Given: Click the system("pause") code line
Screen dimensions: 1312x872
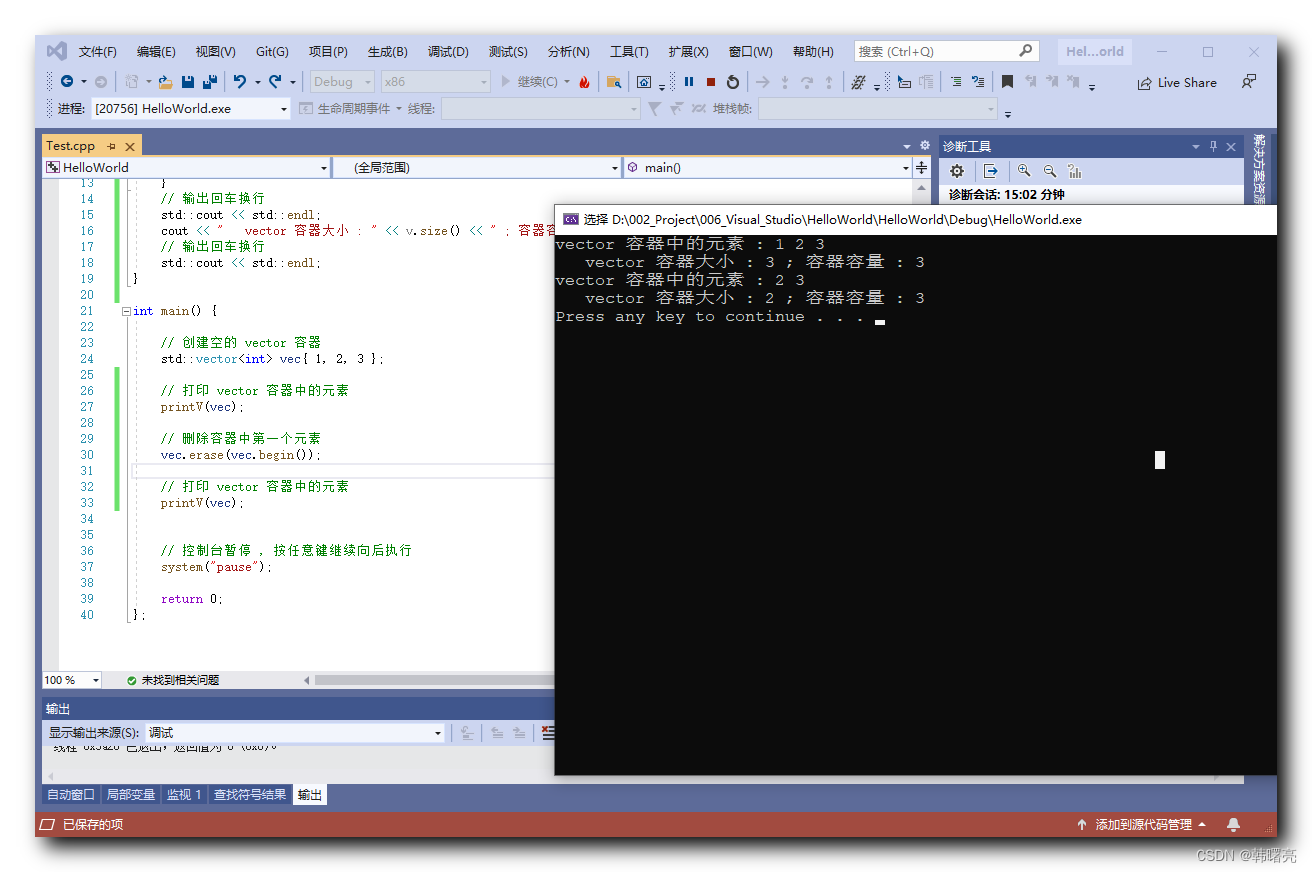Looking at the screenshot, I should (x=216, y=567).
